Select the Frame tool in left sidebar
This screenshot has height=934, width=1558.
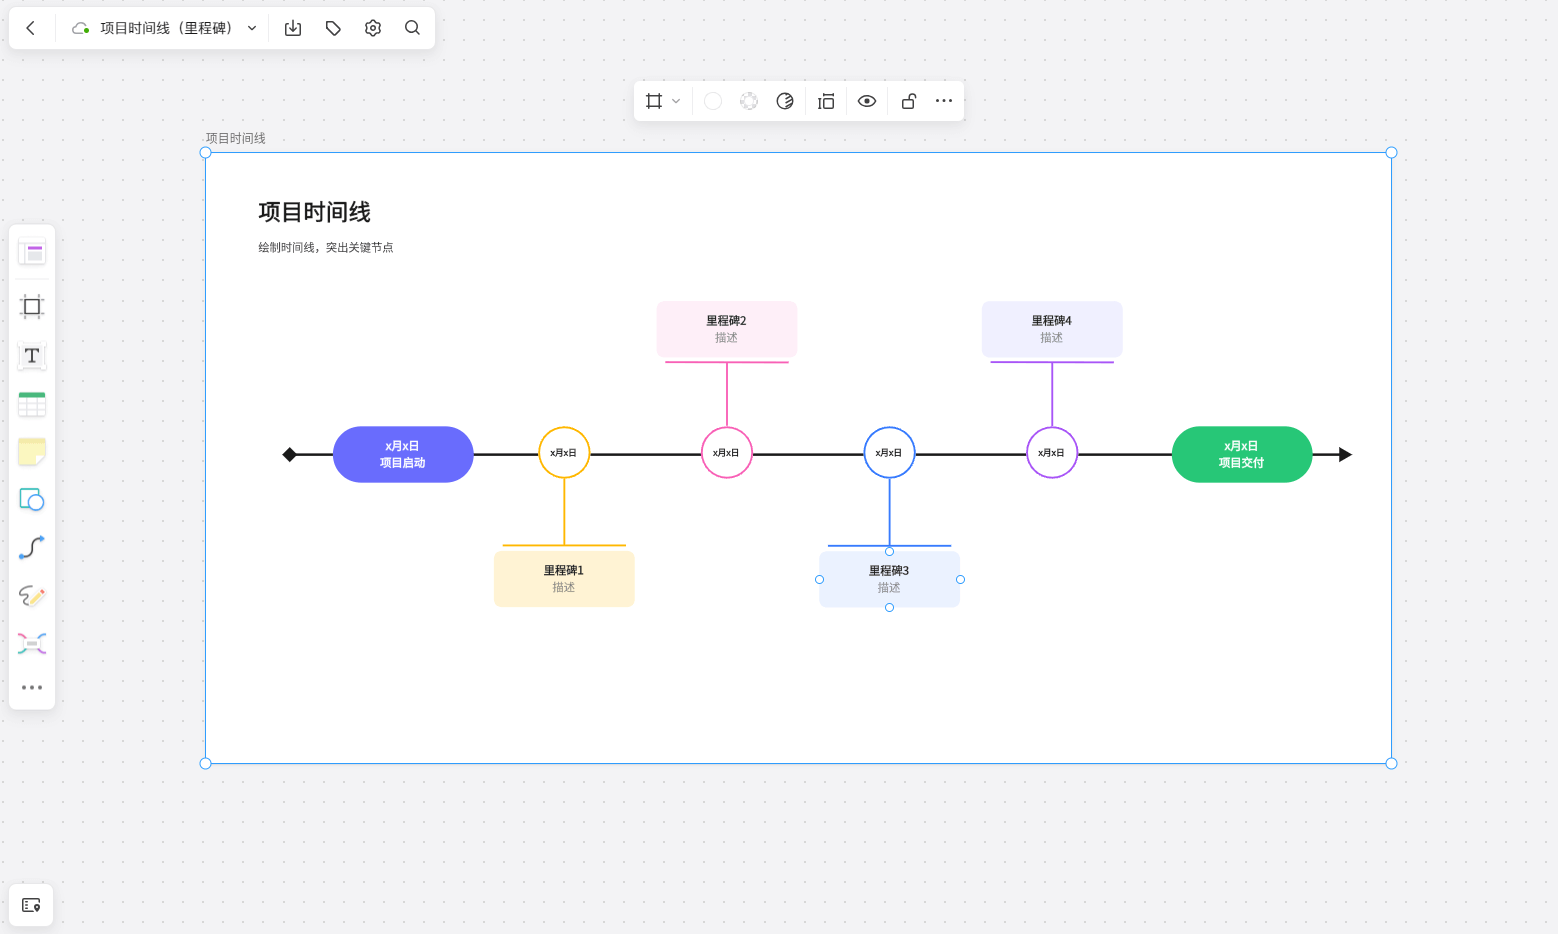pyautogui.click(x=32, y=307)
